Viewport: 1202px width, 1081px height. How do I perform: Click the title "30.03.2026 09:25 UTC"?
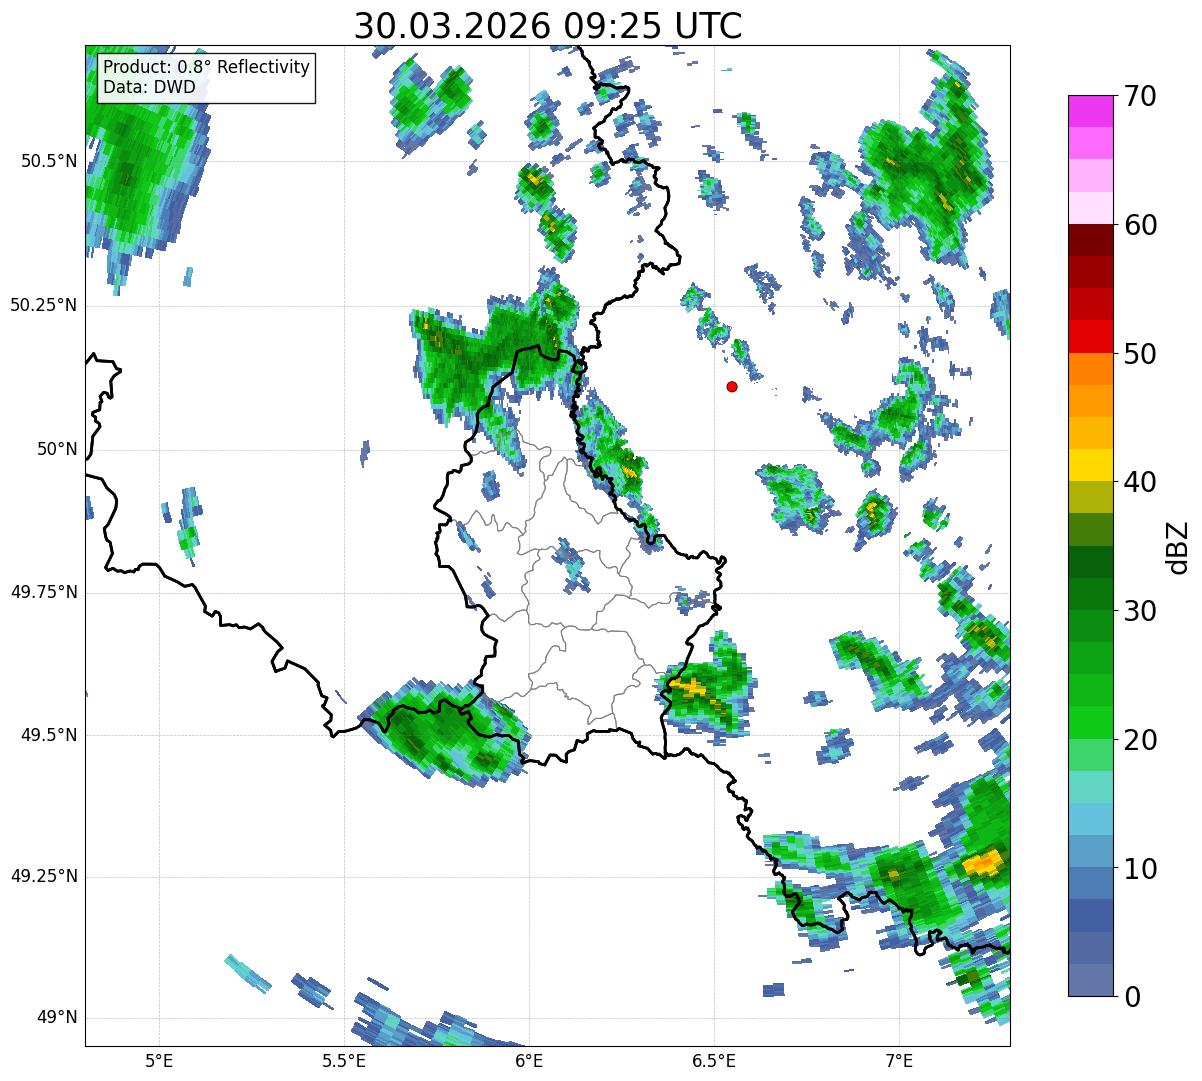coord(548,26)
